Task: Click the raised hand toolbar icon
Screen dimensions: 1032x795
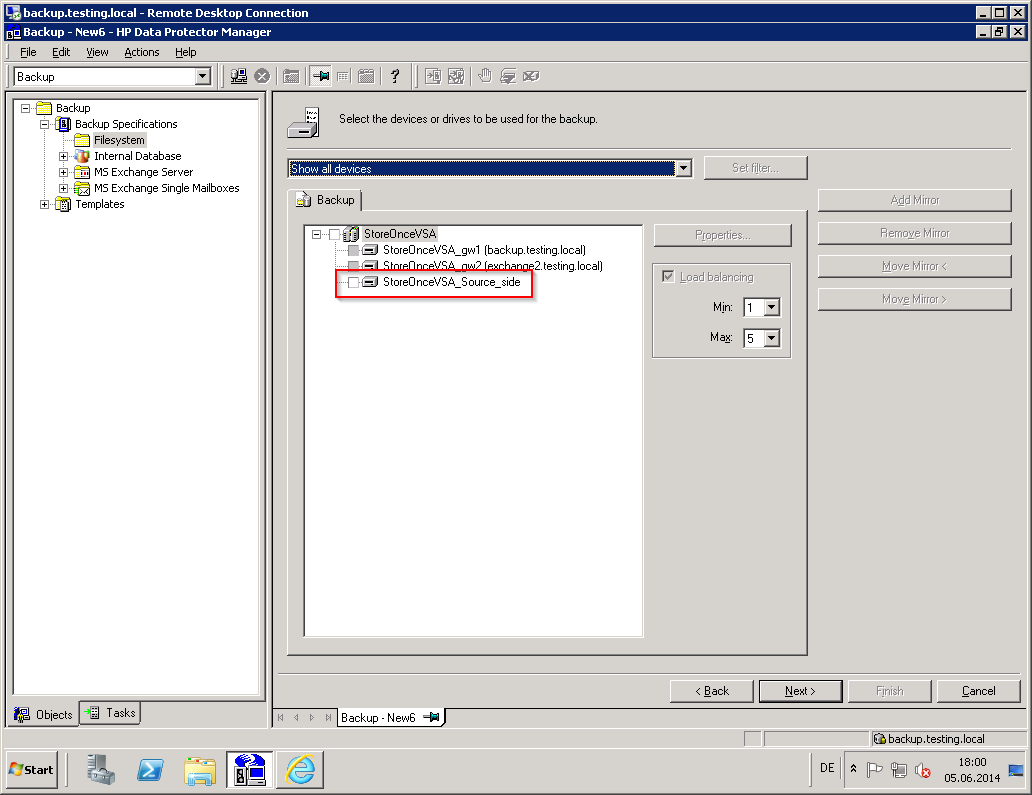Action: [x=485, y=76]
